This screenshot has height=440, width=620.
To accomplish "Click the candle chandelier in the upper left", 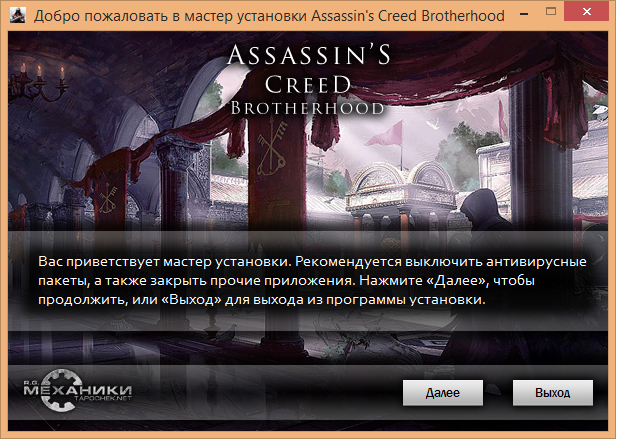I will [40, 82].
